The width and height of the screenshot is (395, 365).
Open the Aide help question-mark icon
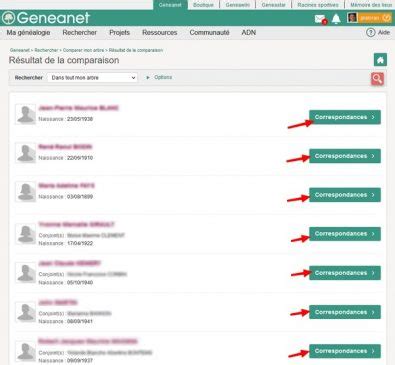pyautogui.click(x=370, y=32)
